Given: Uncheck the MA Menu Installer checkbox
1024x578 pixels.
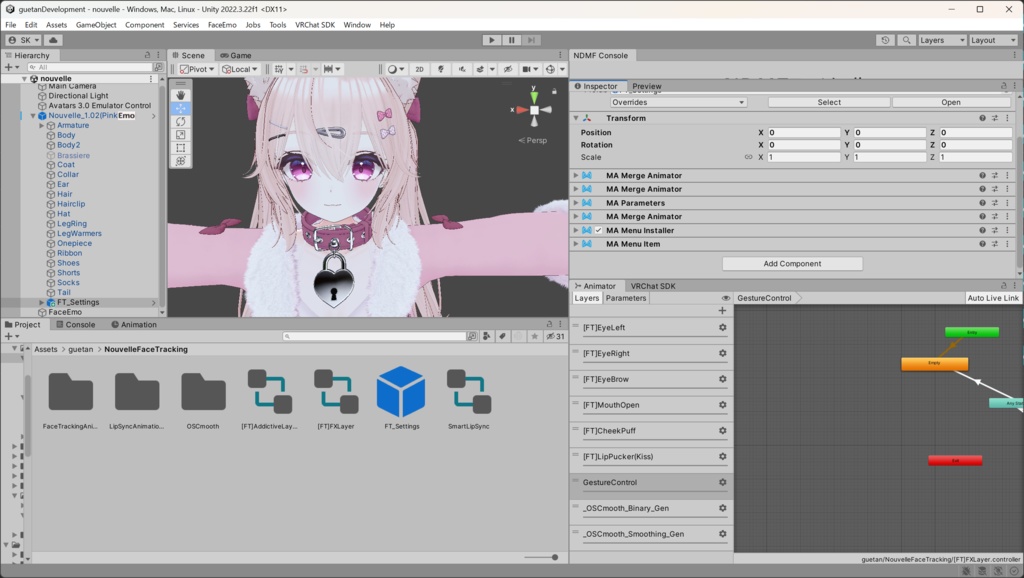Looking at the screenshot, I should (x=599, y=229).
